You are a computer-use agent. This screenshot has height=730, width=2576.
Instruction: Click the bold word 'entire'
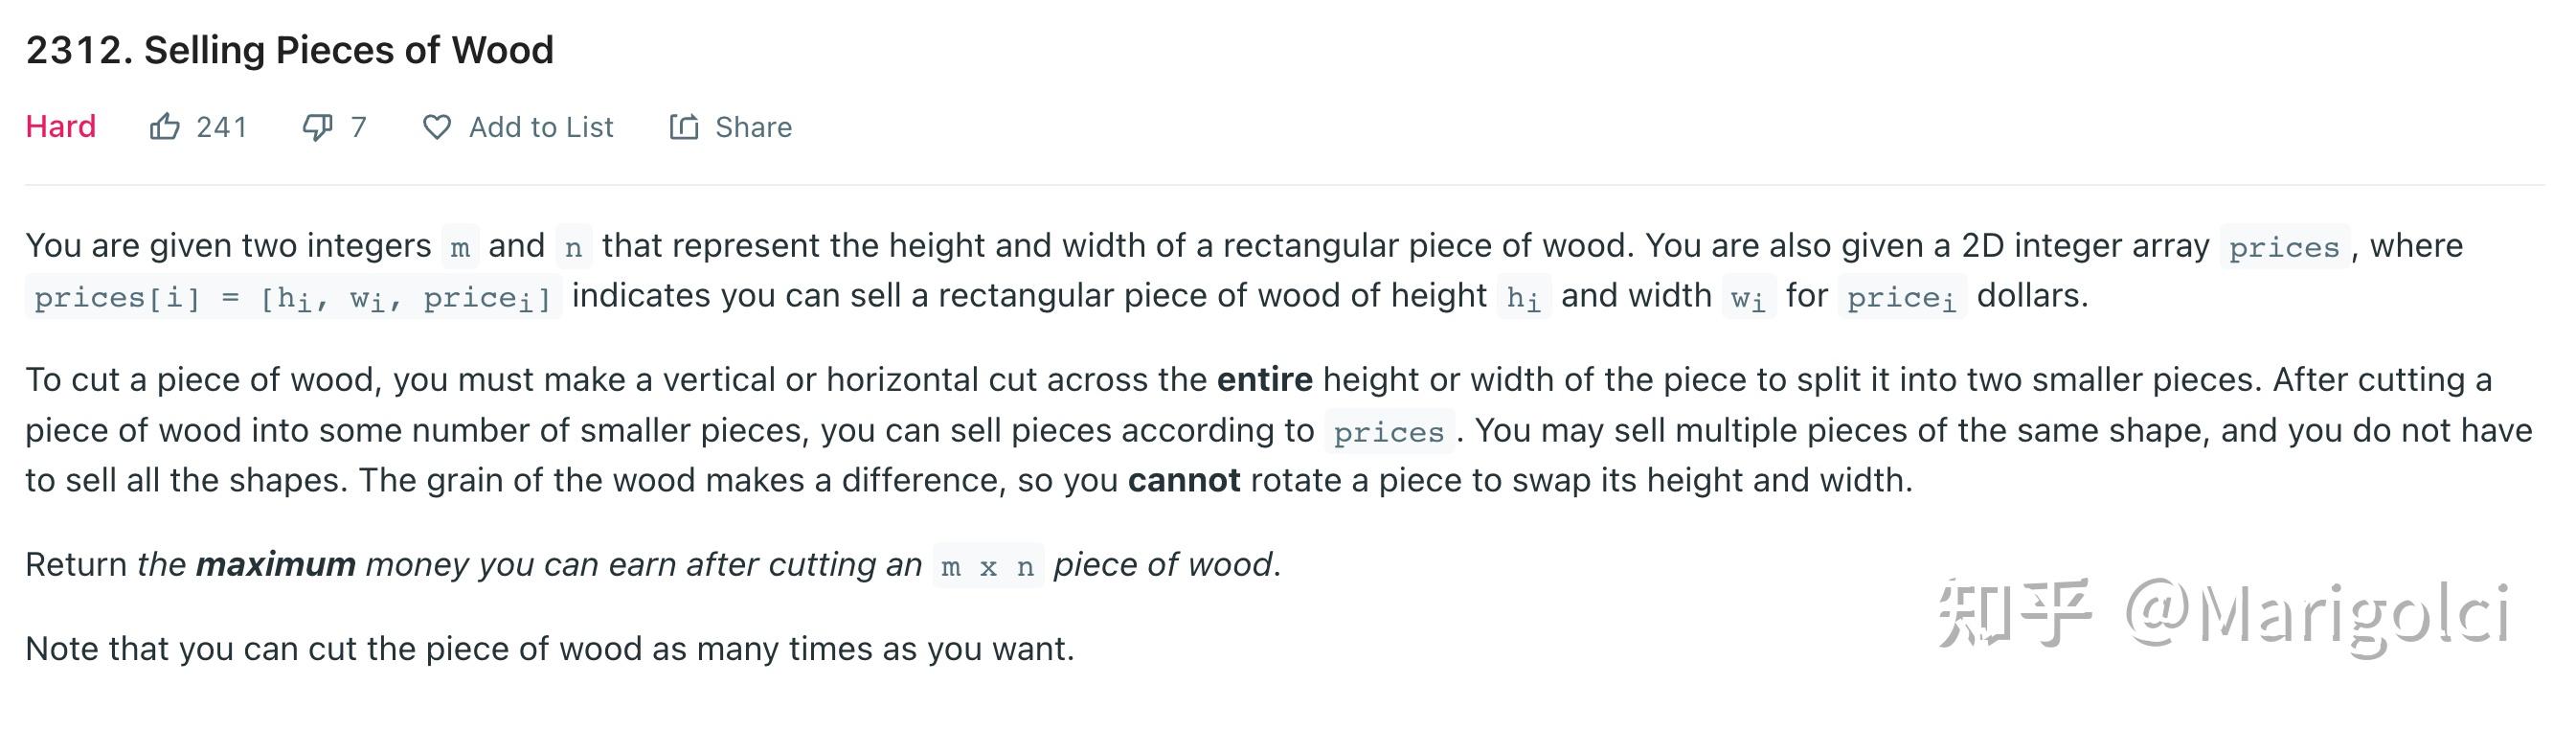(x=1264, y=380)
